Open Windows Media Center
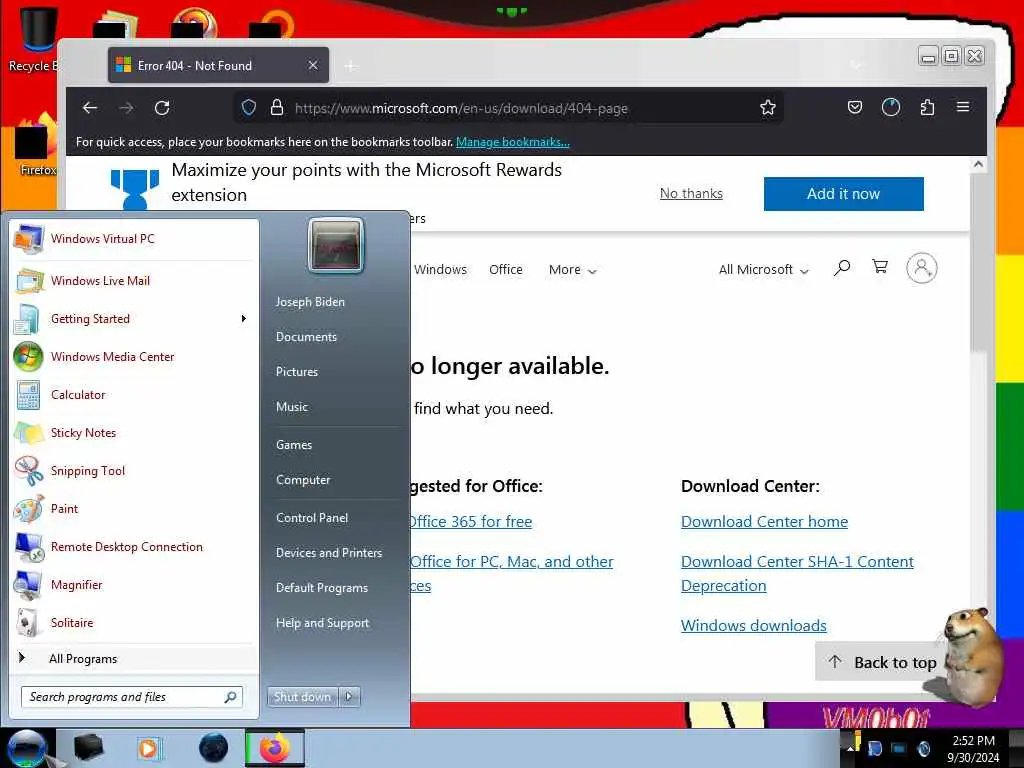The image size is (1024, 768). tap(133, 357)
